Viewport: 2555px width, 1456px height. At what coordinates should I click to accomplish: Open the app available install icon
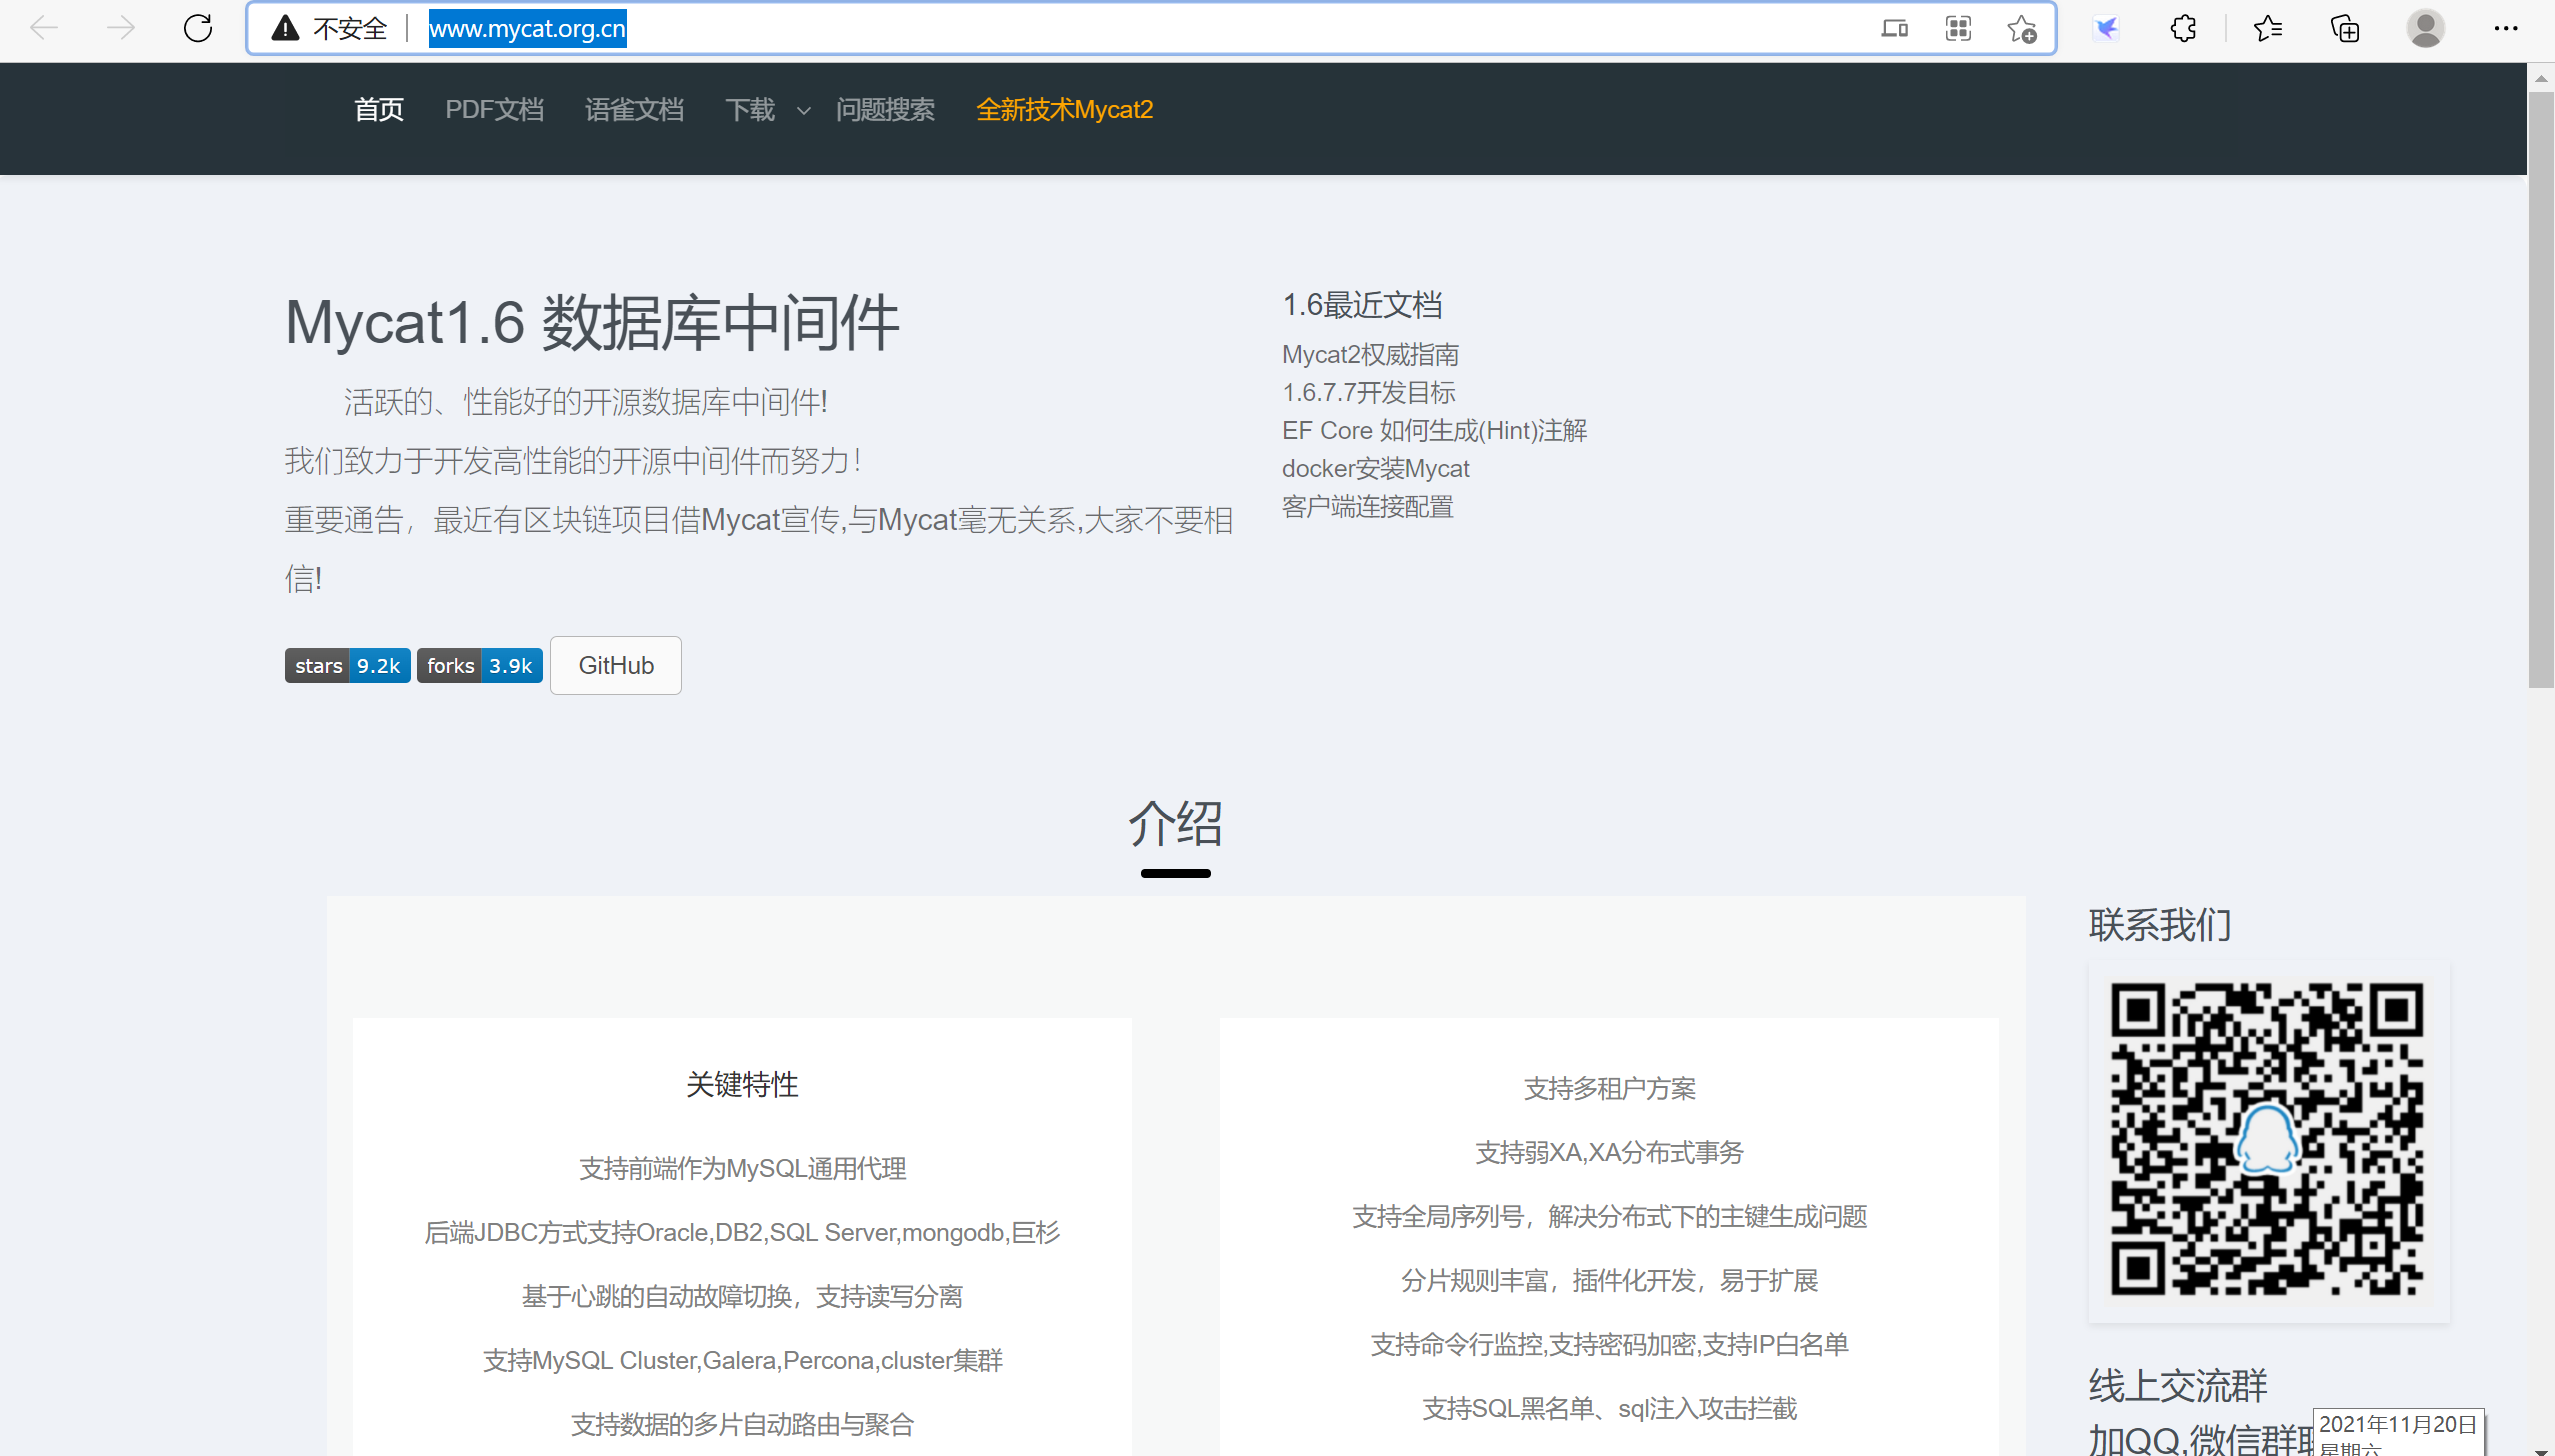1894,28
